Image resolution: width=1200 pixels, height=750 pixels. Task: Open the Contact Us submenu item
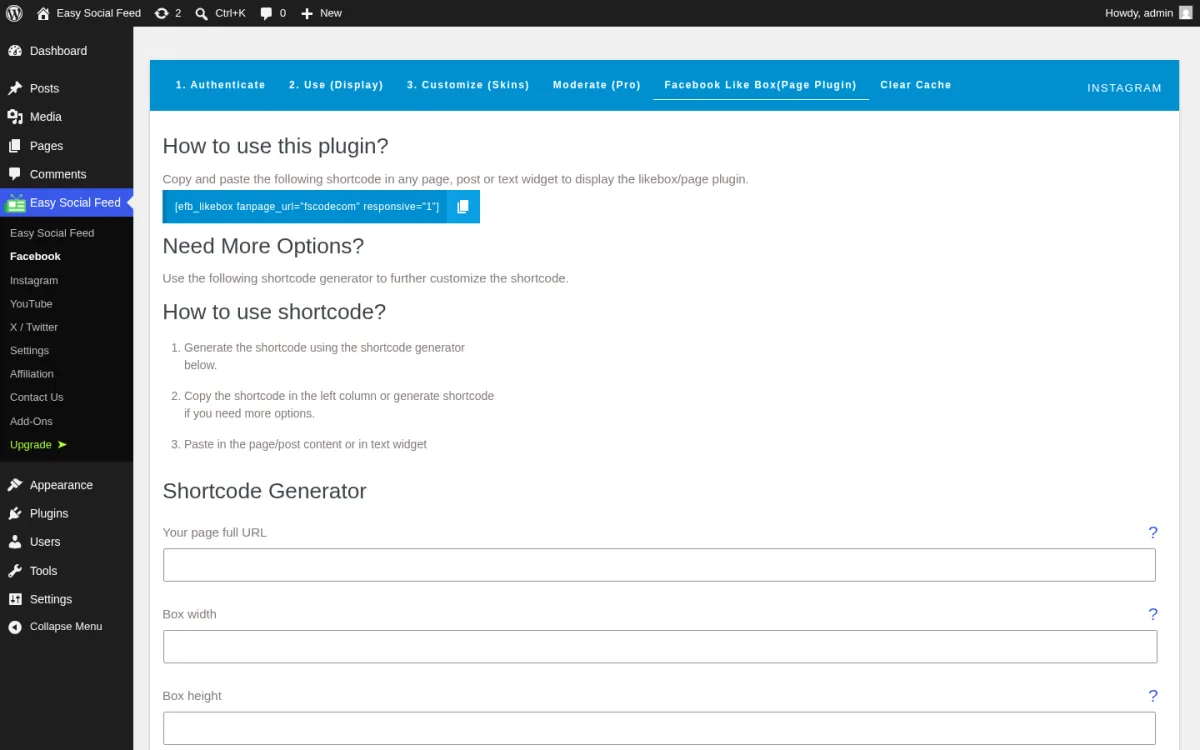(36, 397)
